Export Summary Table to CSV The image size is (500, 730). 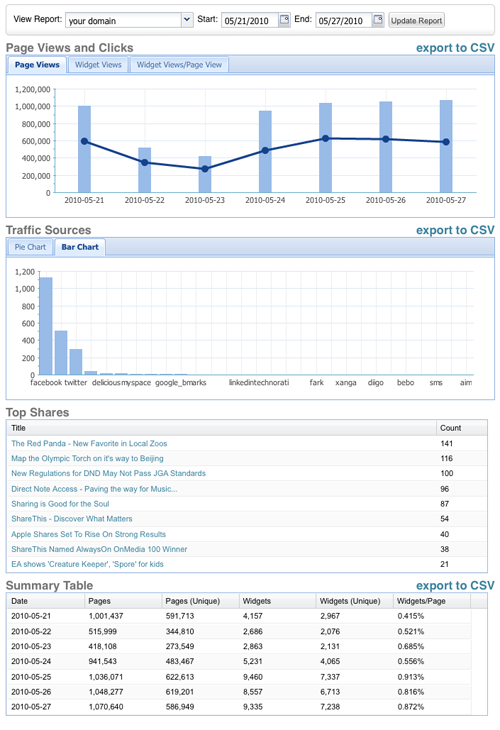455,585
